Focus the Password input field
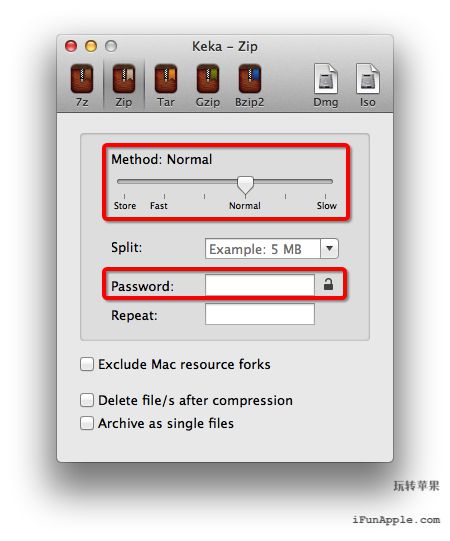Screen dimensions: 450x541 pyautogui.click(x=260, y=285)
